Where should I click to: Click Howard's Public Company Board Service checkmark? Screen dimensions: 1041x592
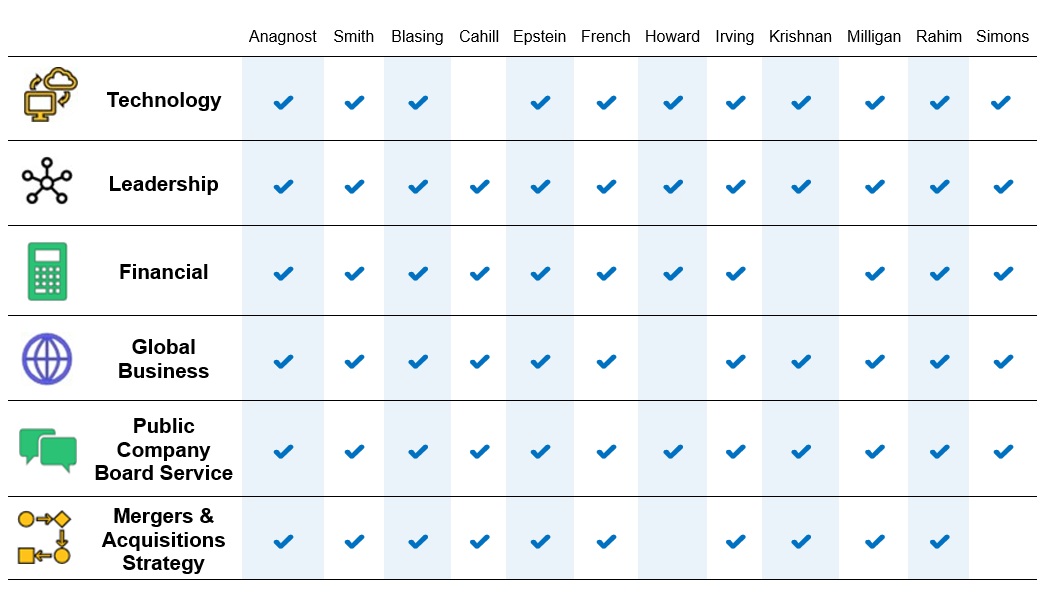(672, 451)
